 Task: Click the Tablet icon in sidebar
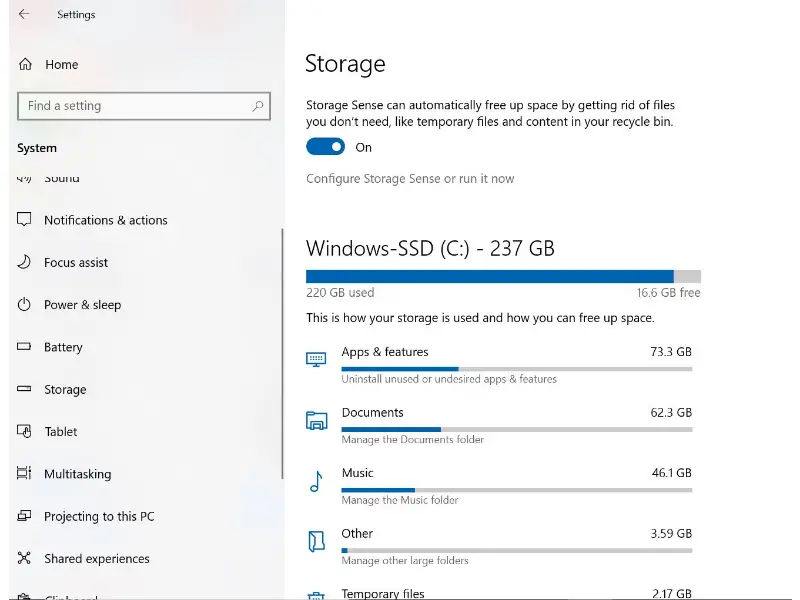pyautogui.click(x=24, y=431)
